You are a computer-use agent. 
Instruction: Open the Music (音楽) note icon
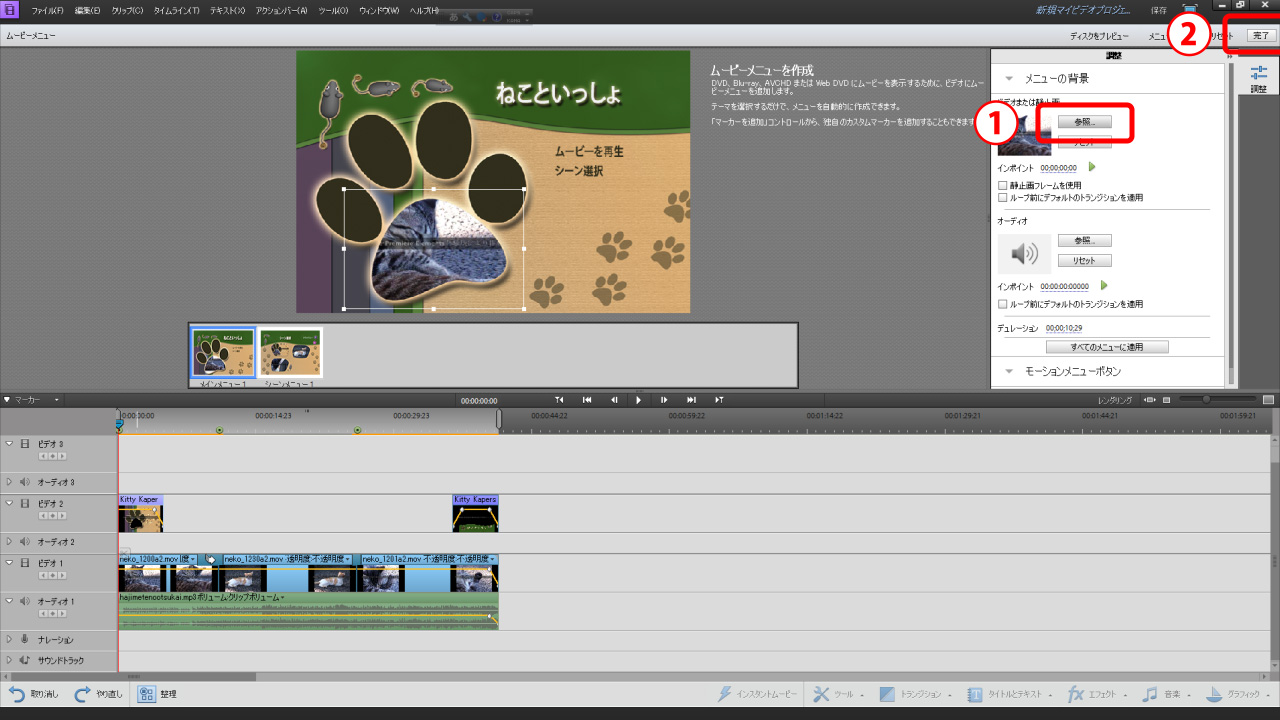[x=1150, y=694]
